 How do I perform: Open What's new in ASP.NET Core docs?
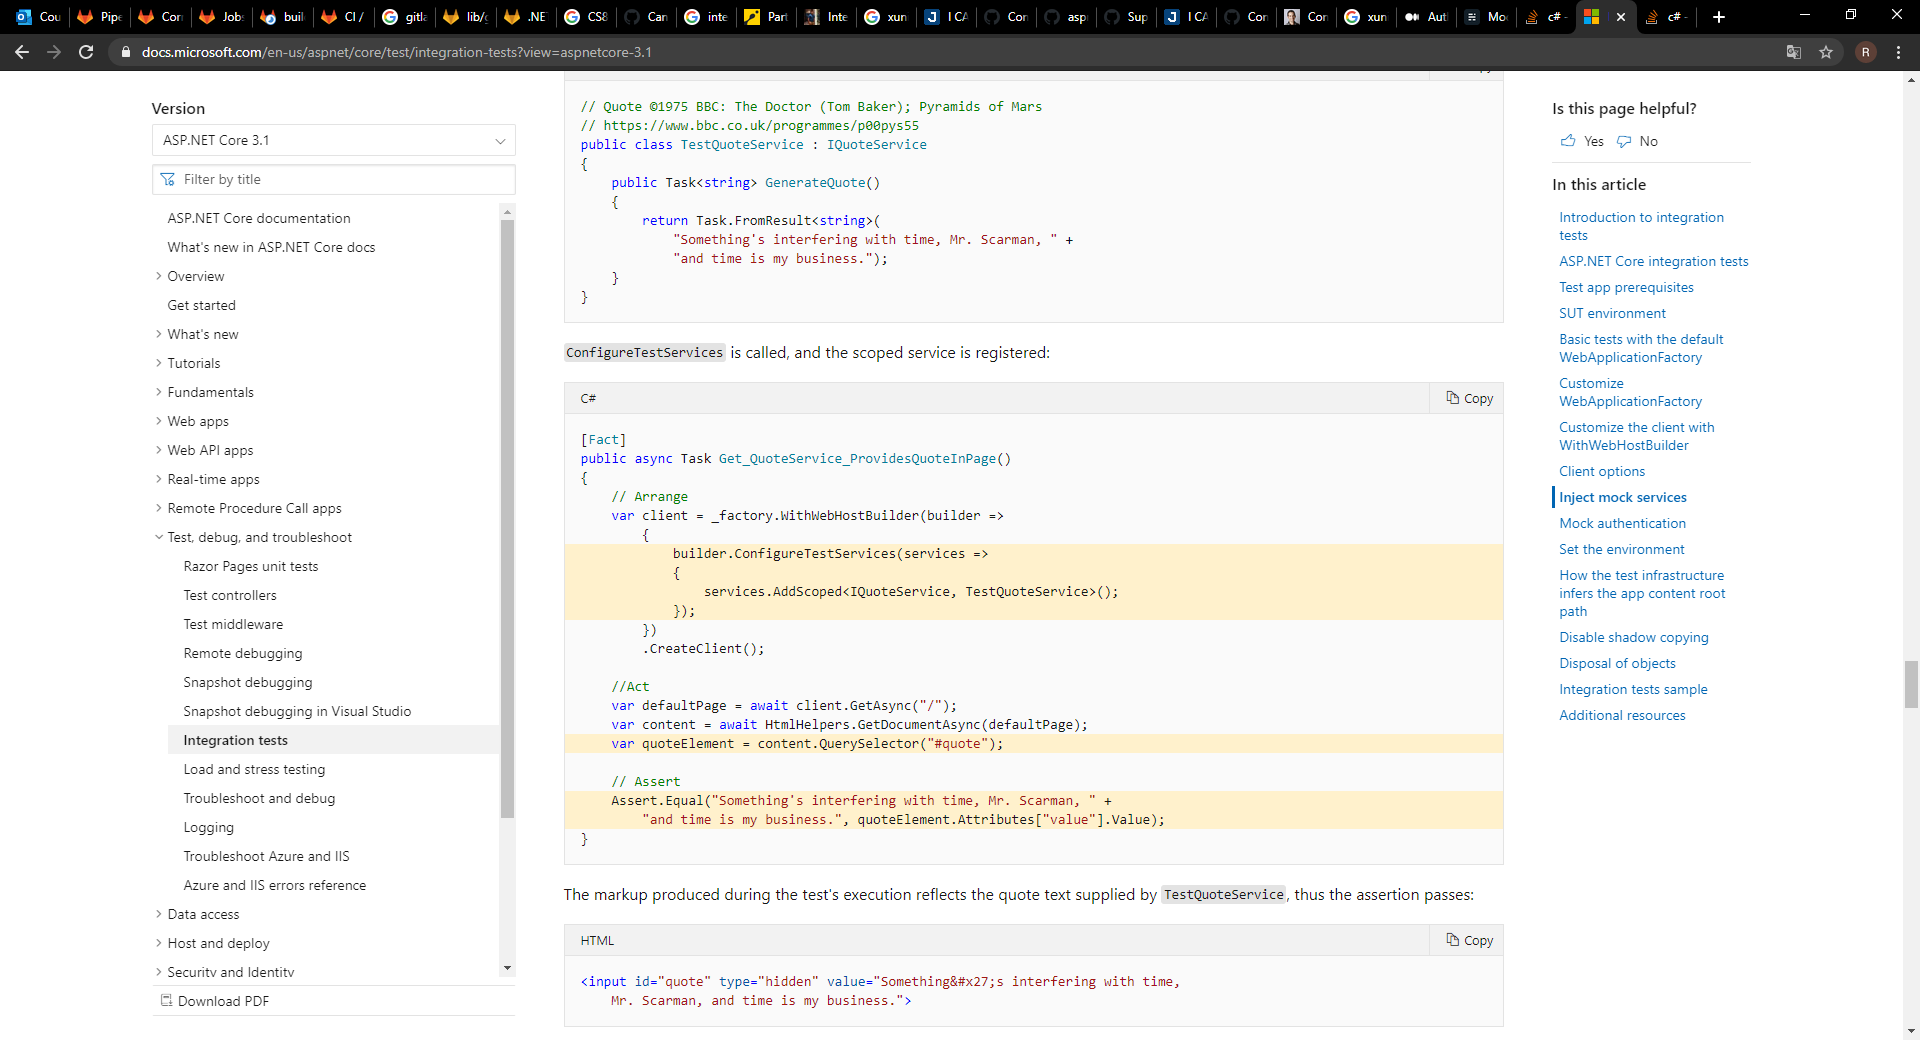pos(271,247)
